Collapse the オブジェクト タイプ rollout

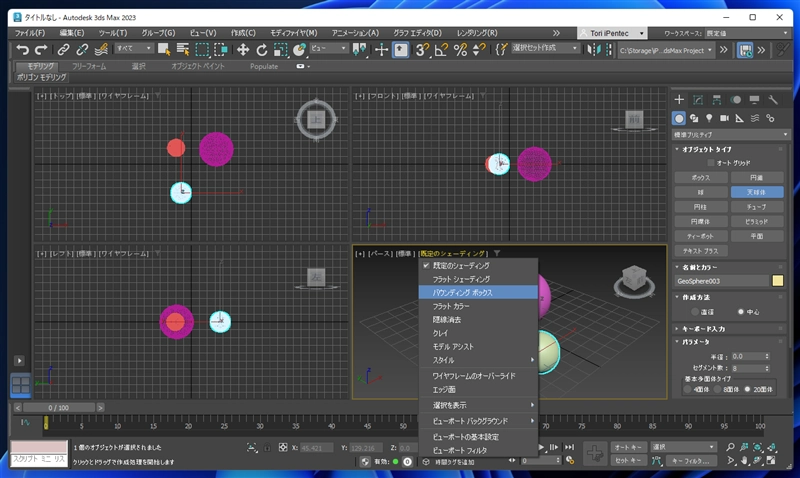click(707, 149)
